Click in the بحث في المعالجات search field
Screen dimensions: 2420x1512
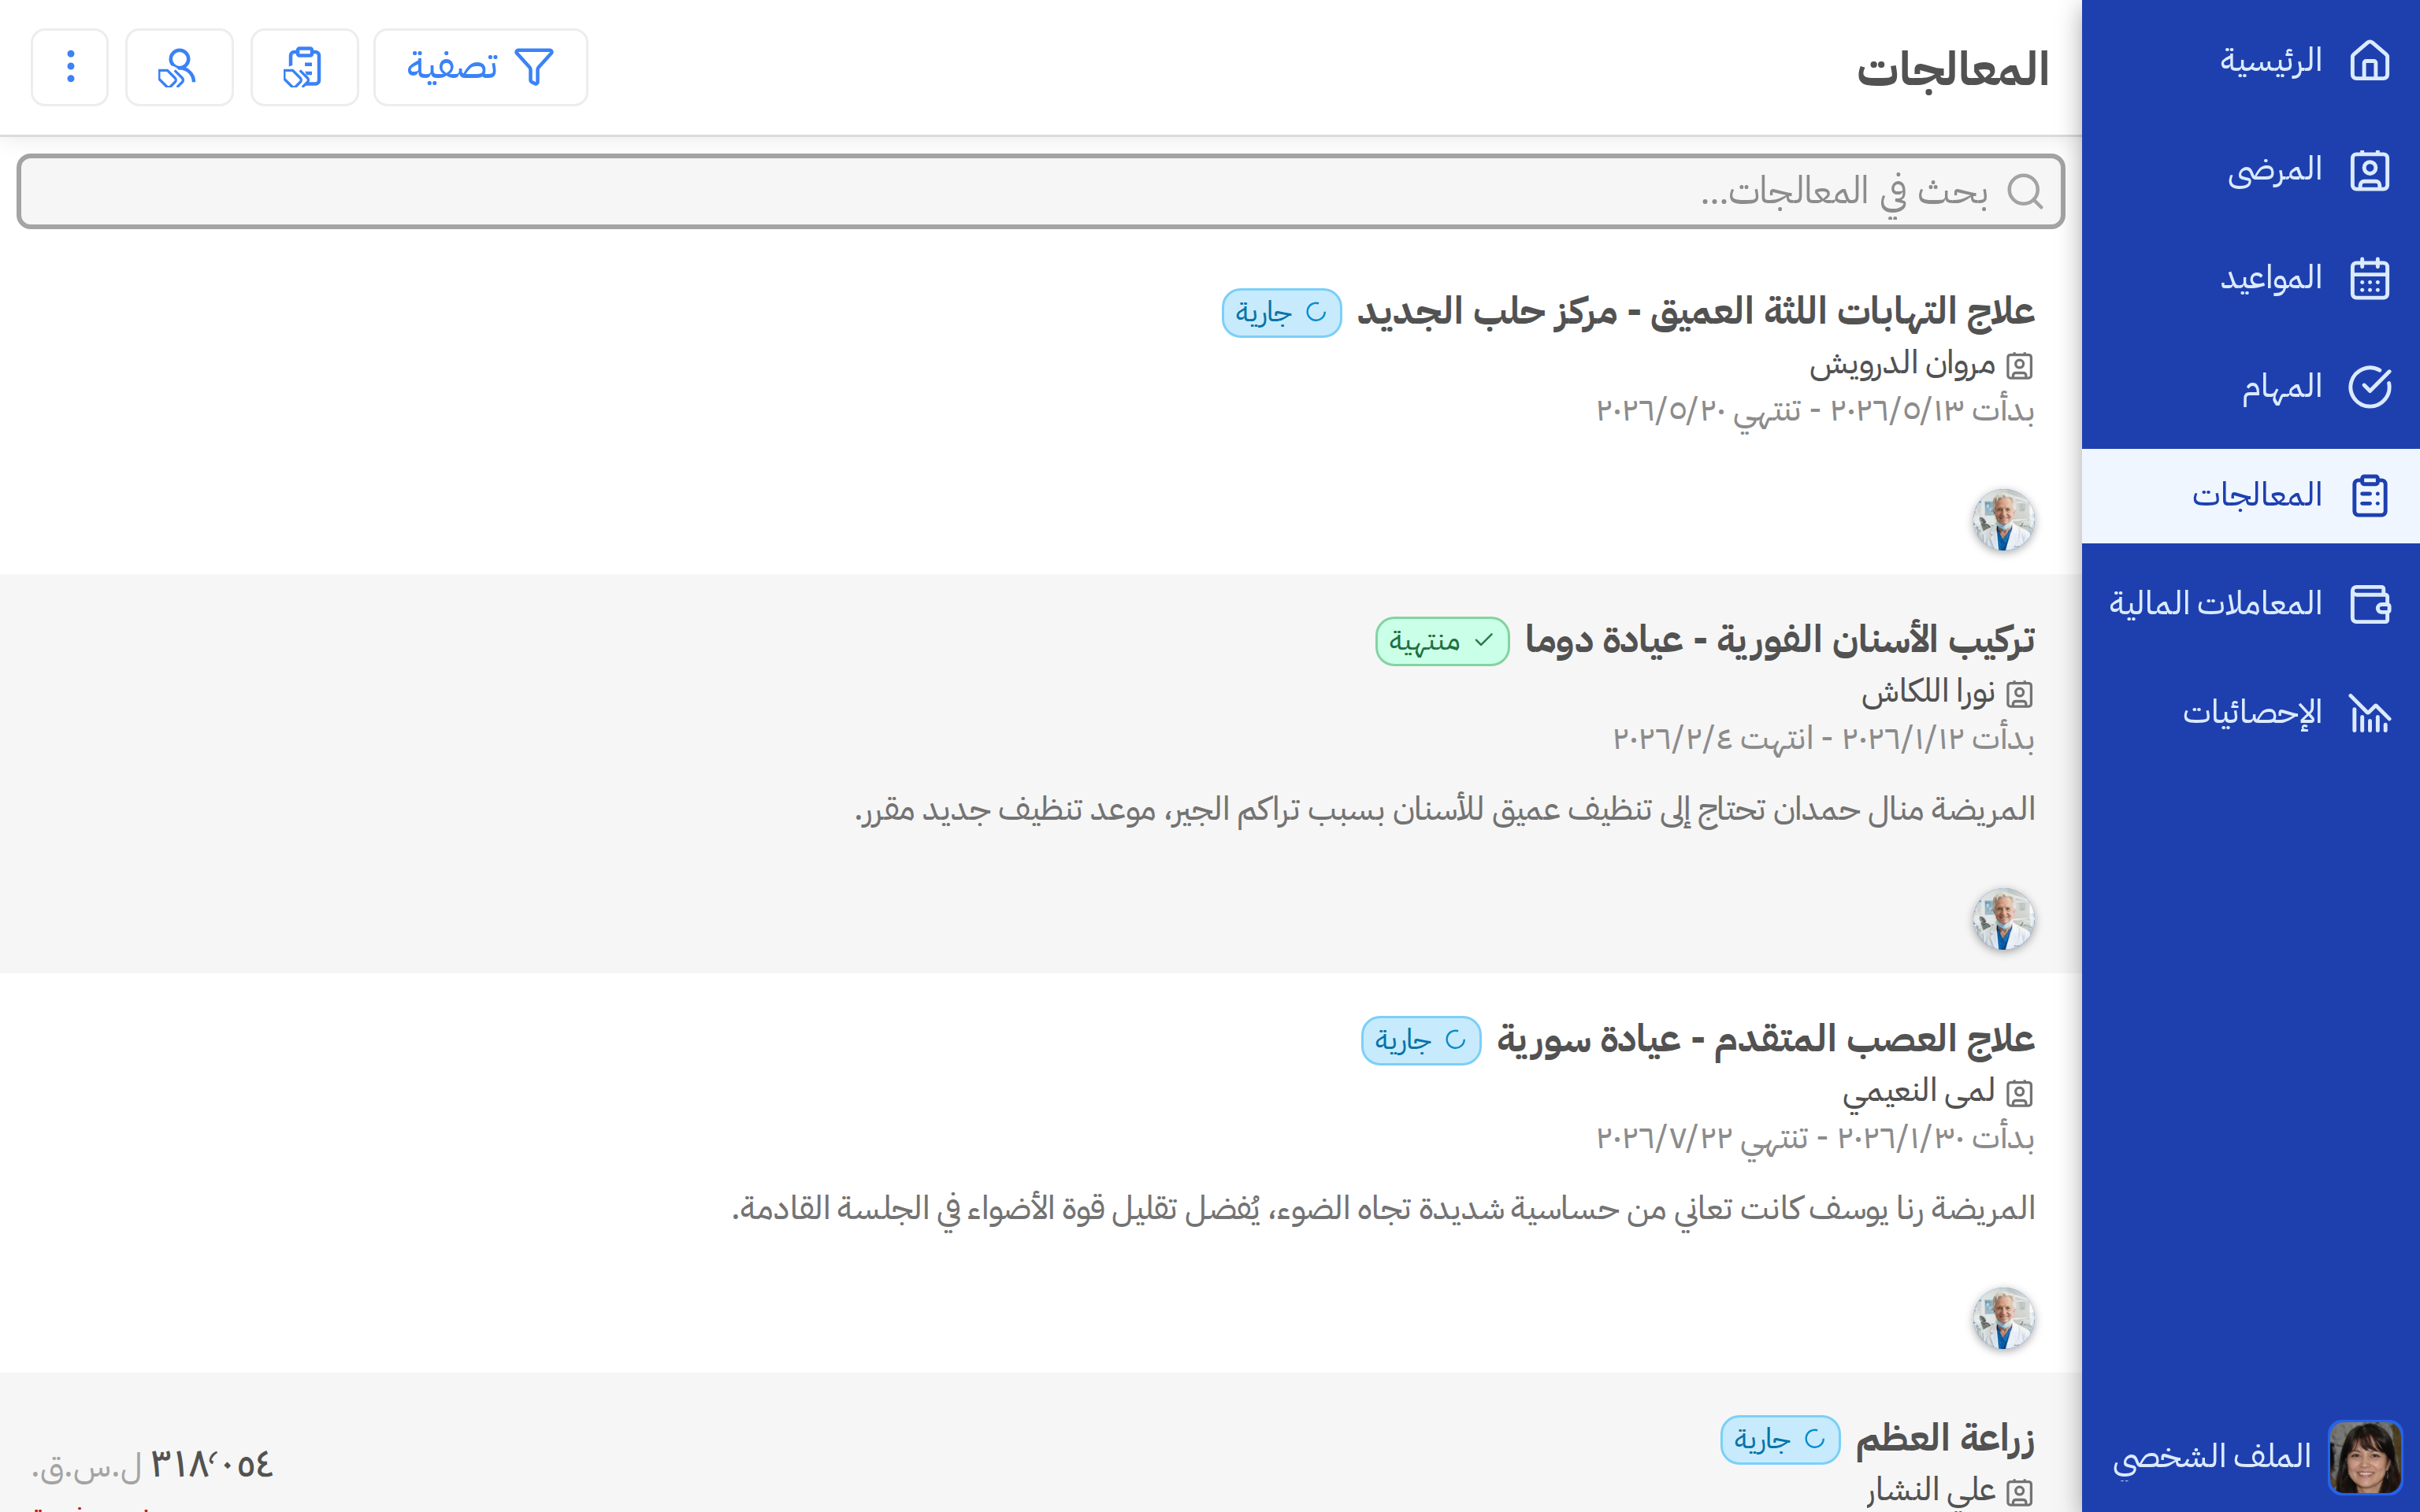[x=1040, y=191]
